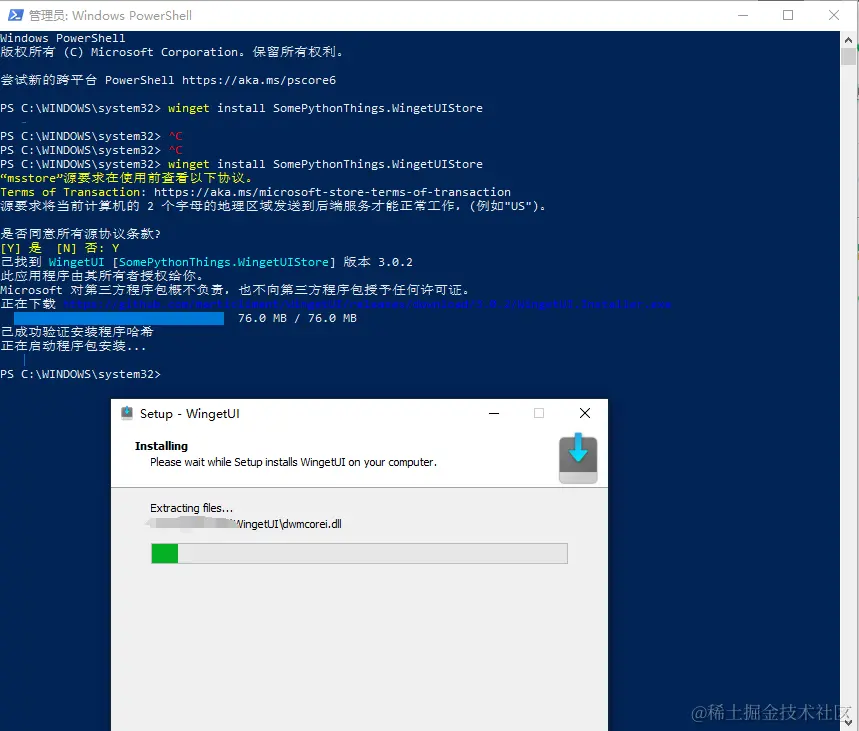Click the '已成功验证安装程序哈希' line
The width and height of the screenshot is (859, 731).
[x=77, y=332]
